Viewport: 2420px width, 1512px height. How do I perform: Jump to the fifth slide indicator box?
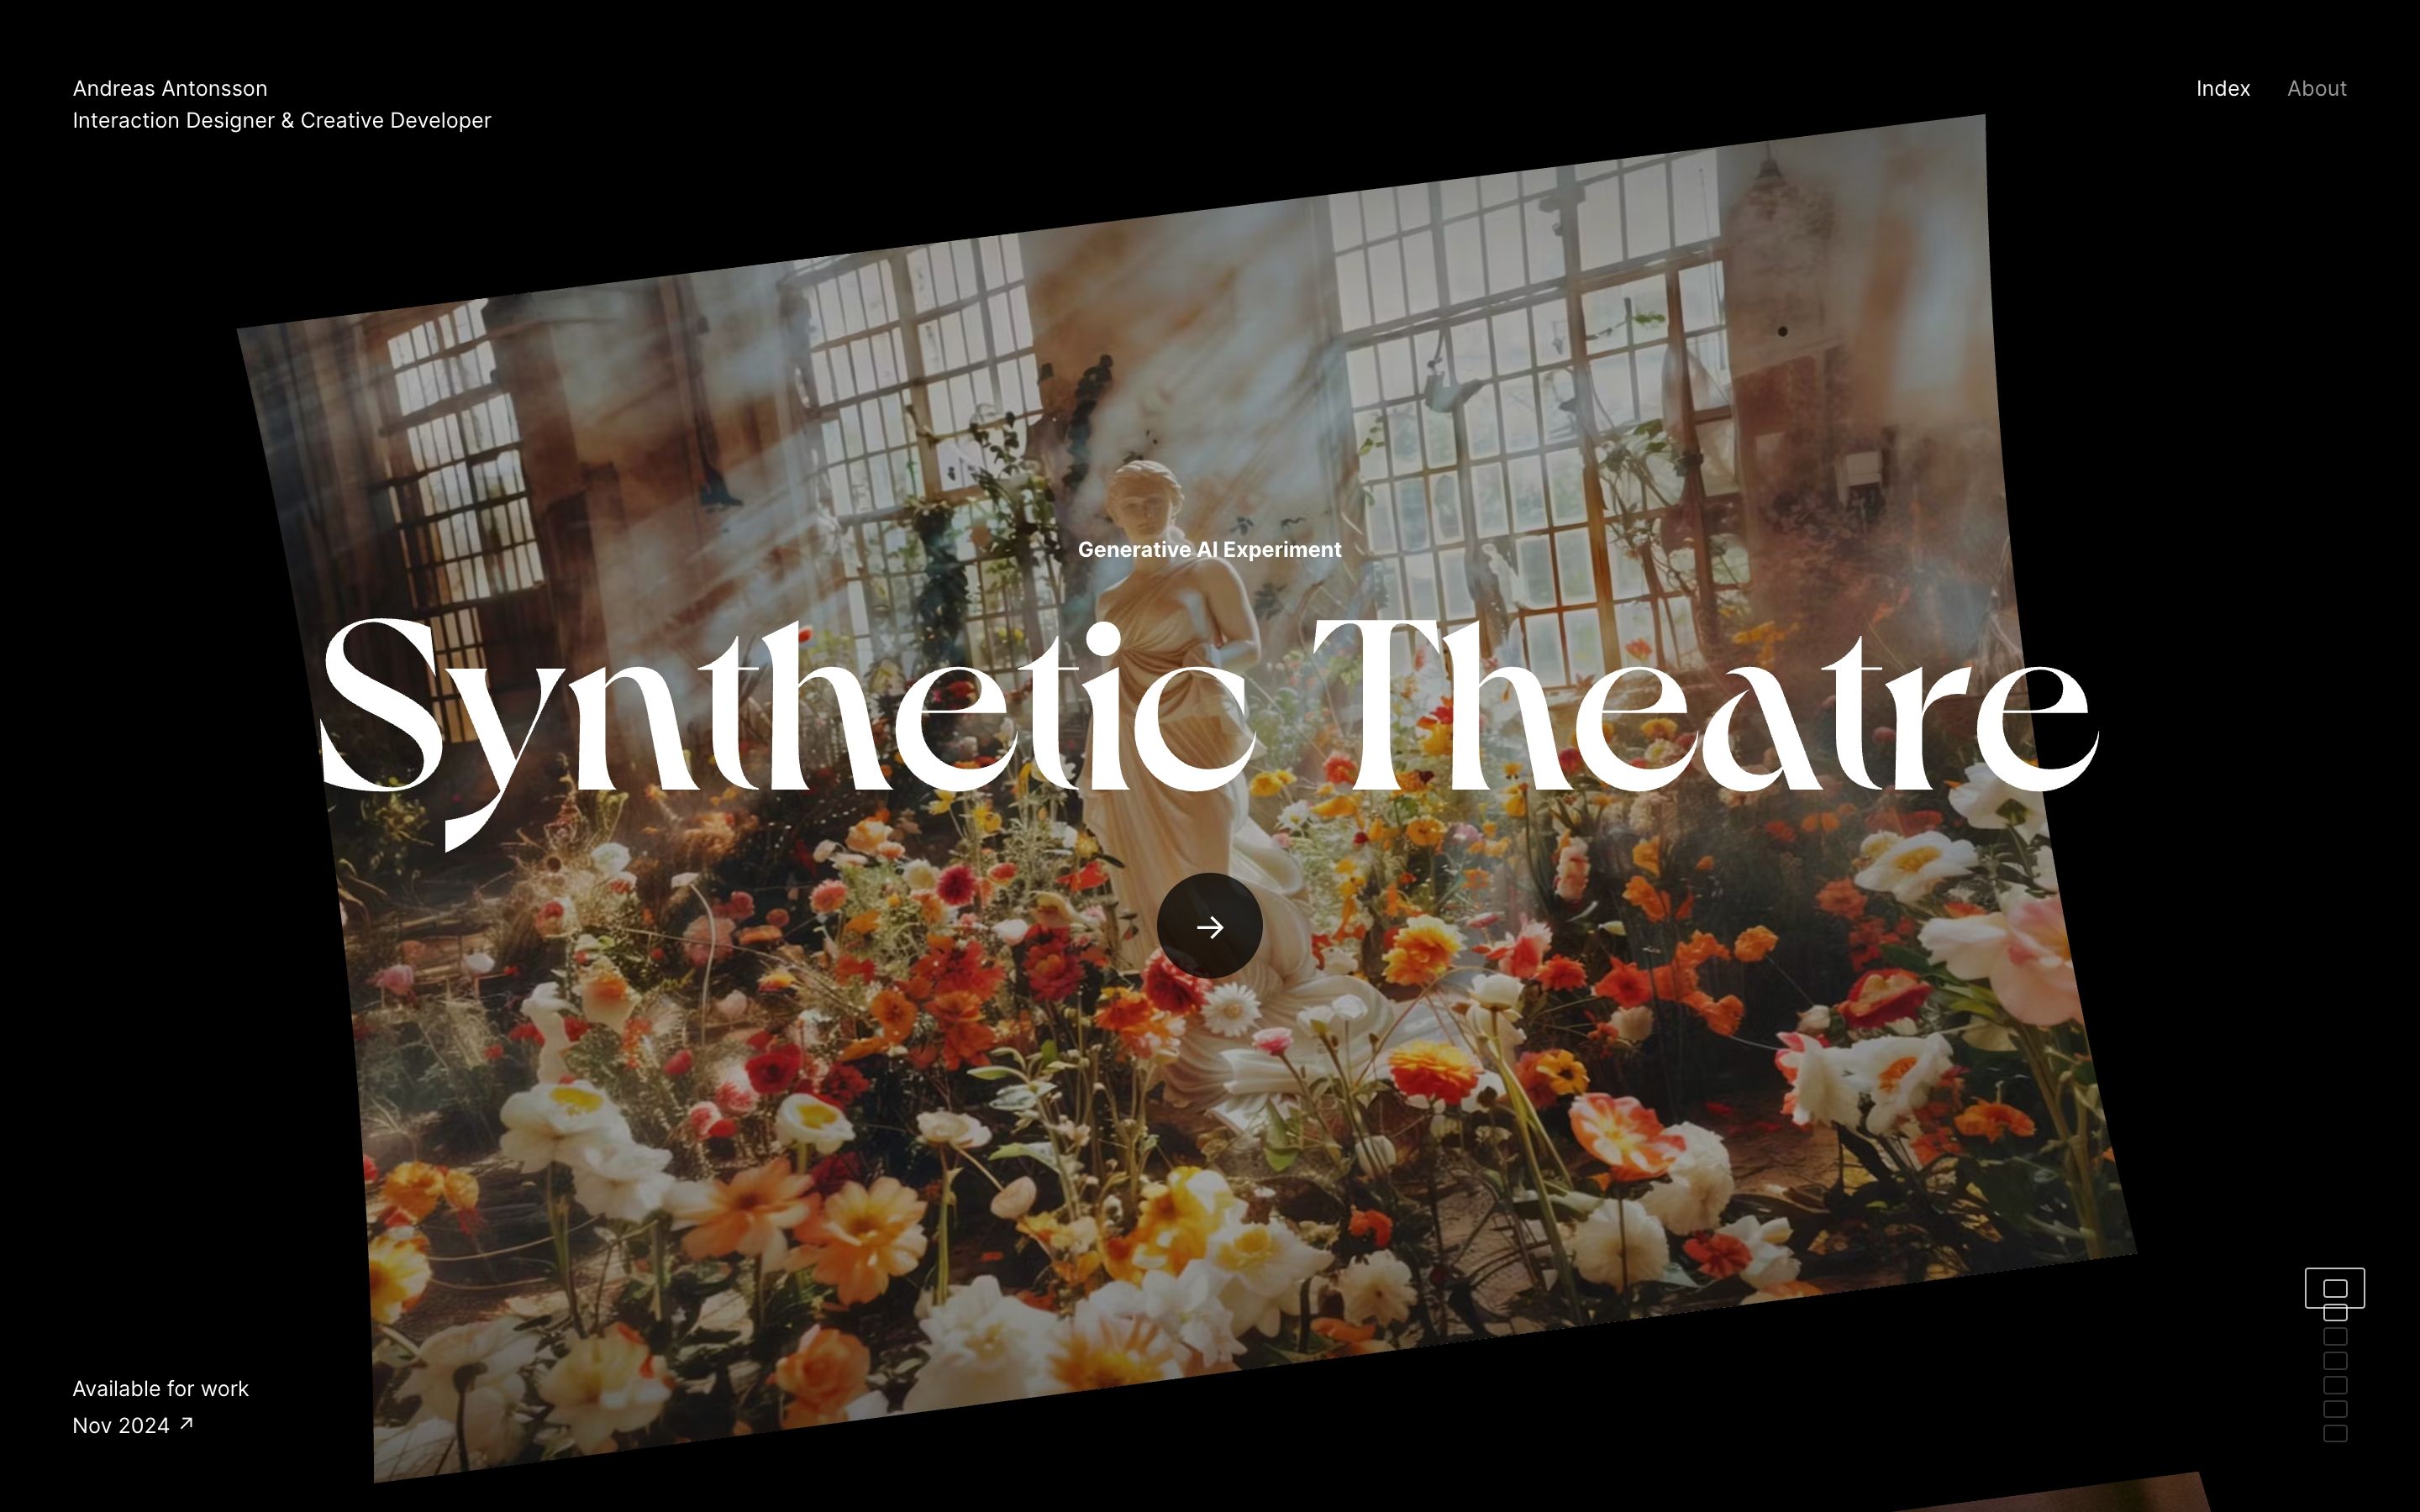coord(2334,1385)
